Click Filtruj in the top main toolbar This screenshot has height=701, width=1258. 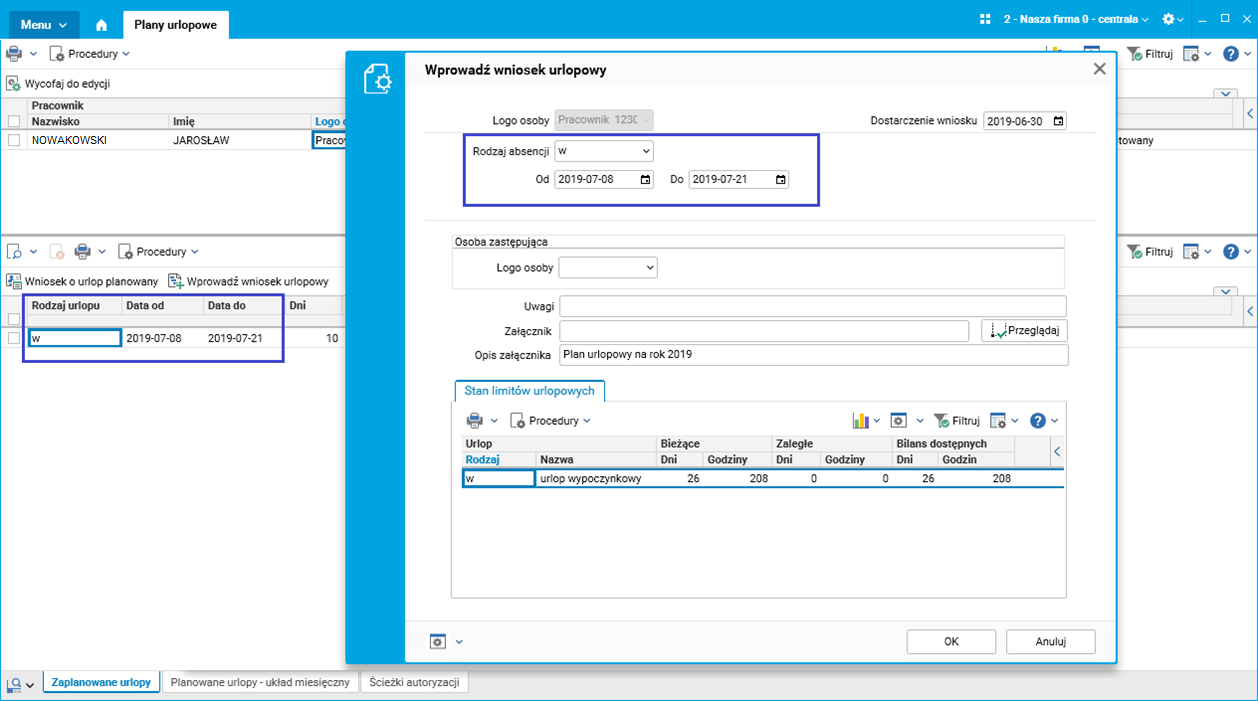coord(1150,54)
